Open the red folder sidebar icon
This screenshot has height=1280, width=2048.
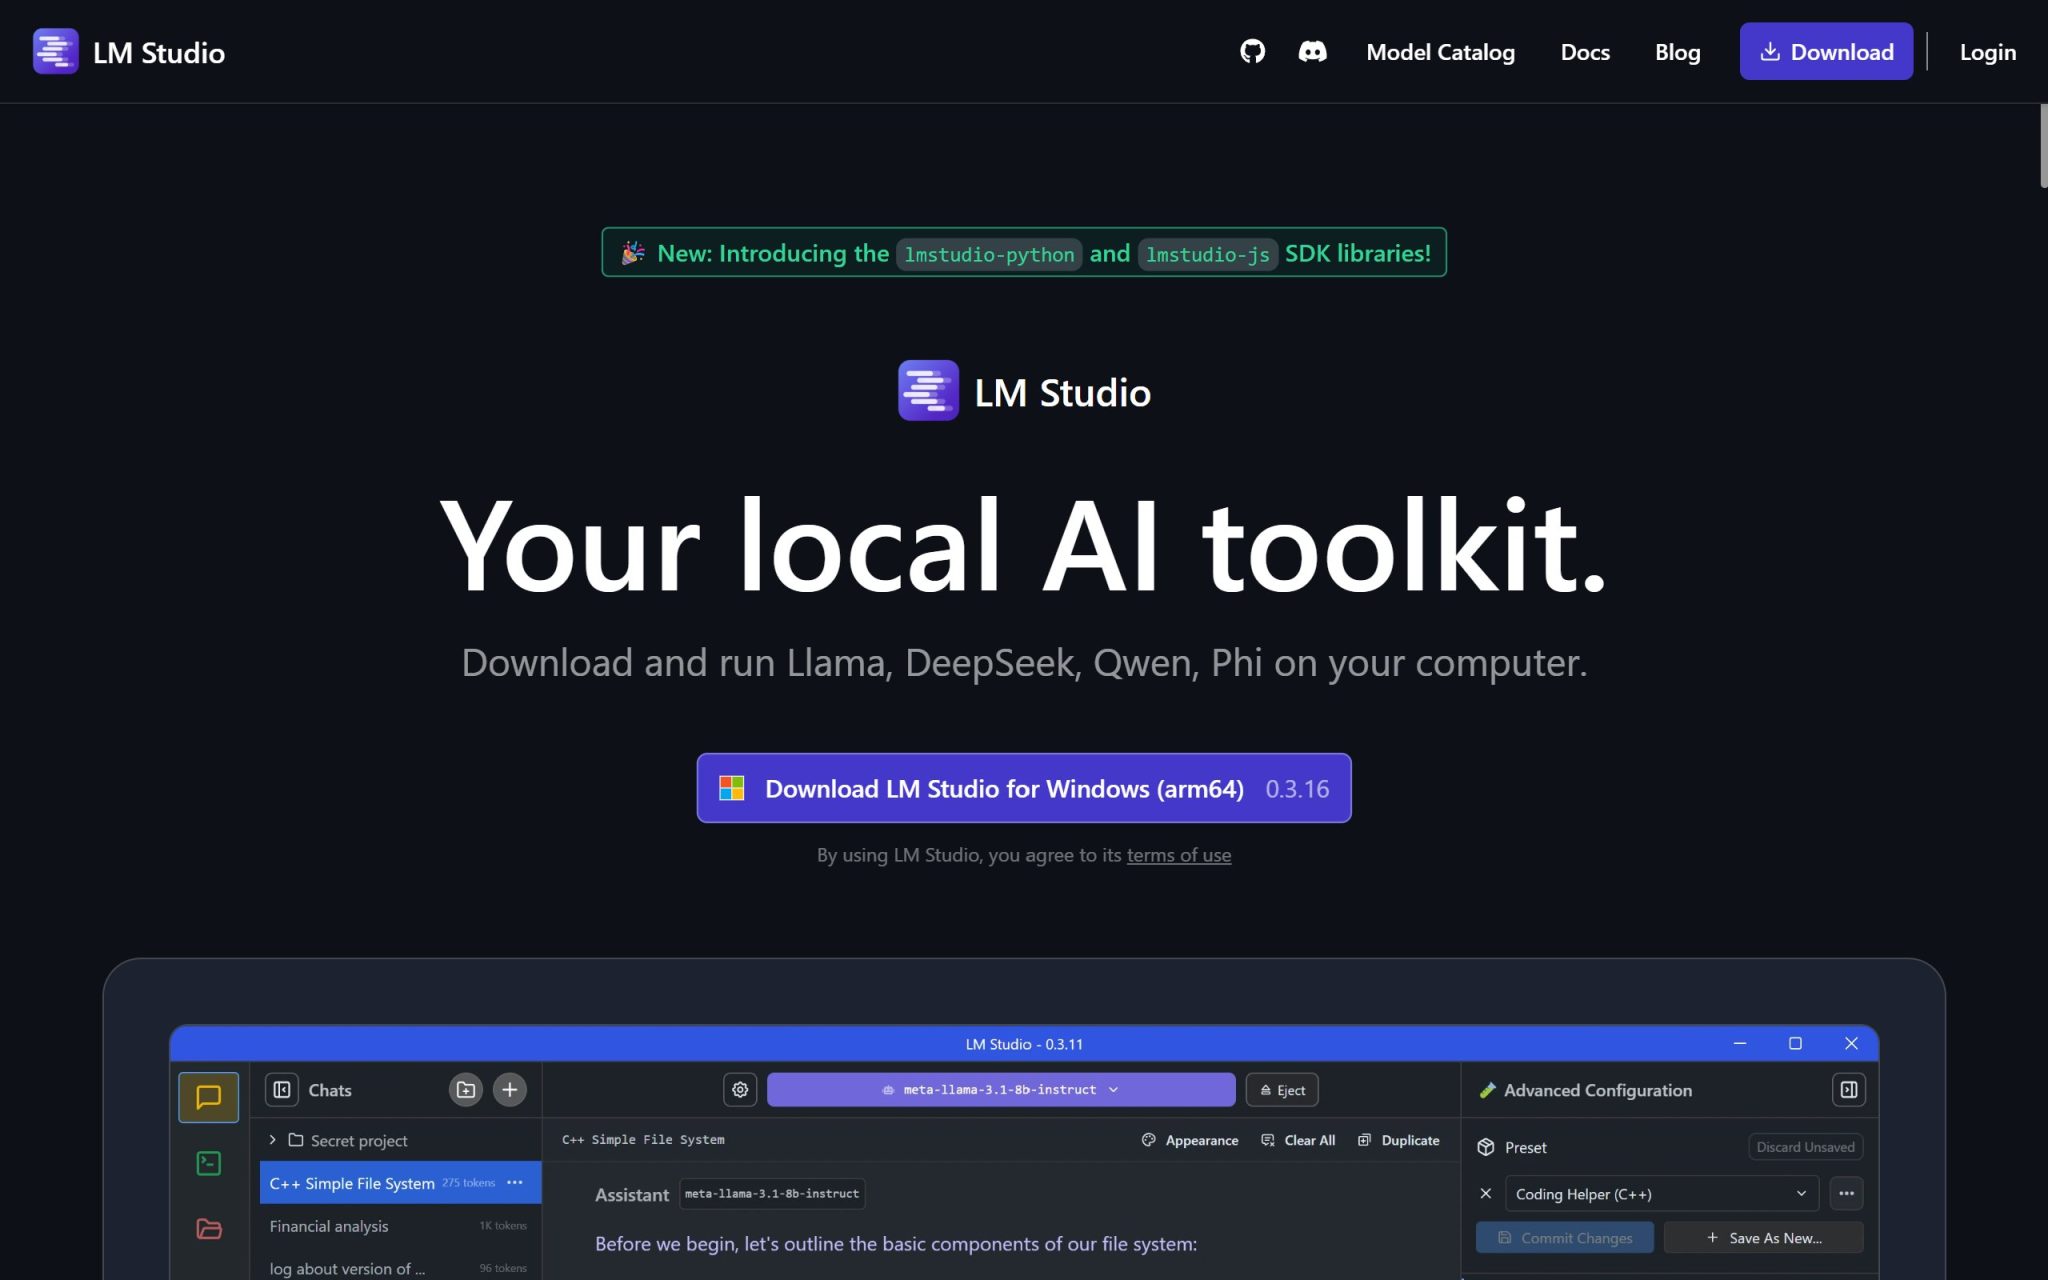(x=208, y=1228)
